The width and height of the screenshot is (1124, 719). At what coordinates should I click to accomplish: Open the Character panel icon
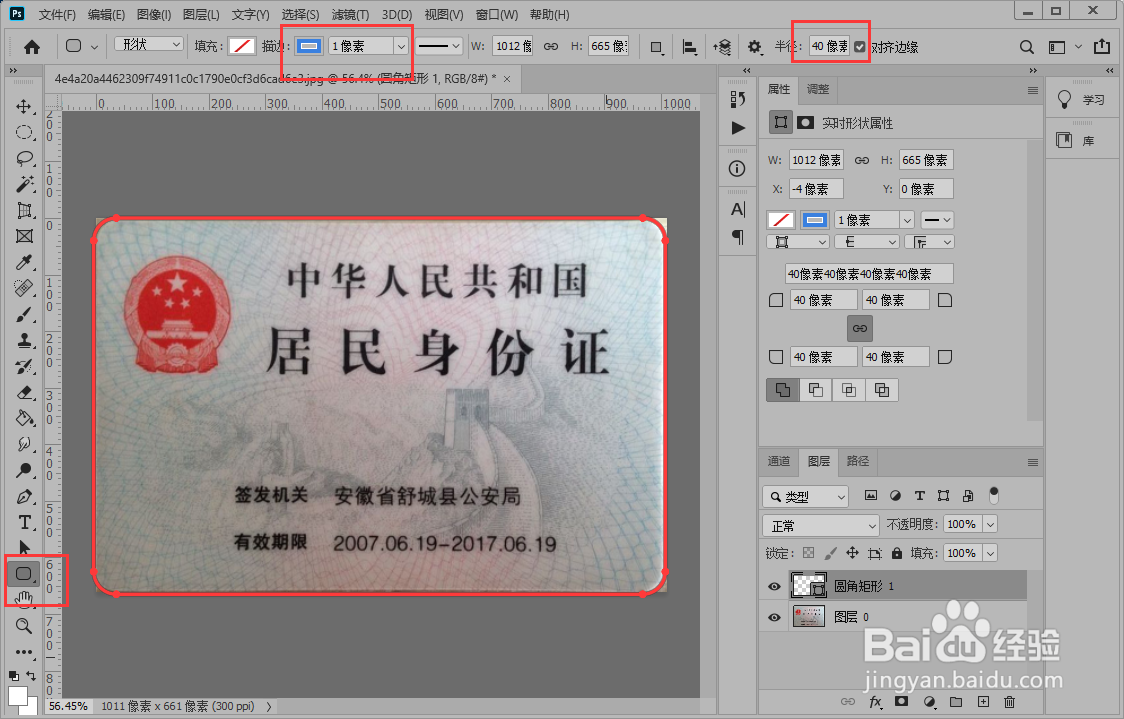[x=738, y=209]
